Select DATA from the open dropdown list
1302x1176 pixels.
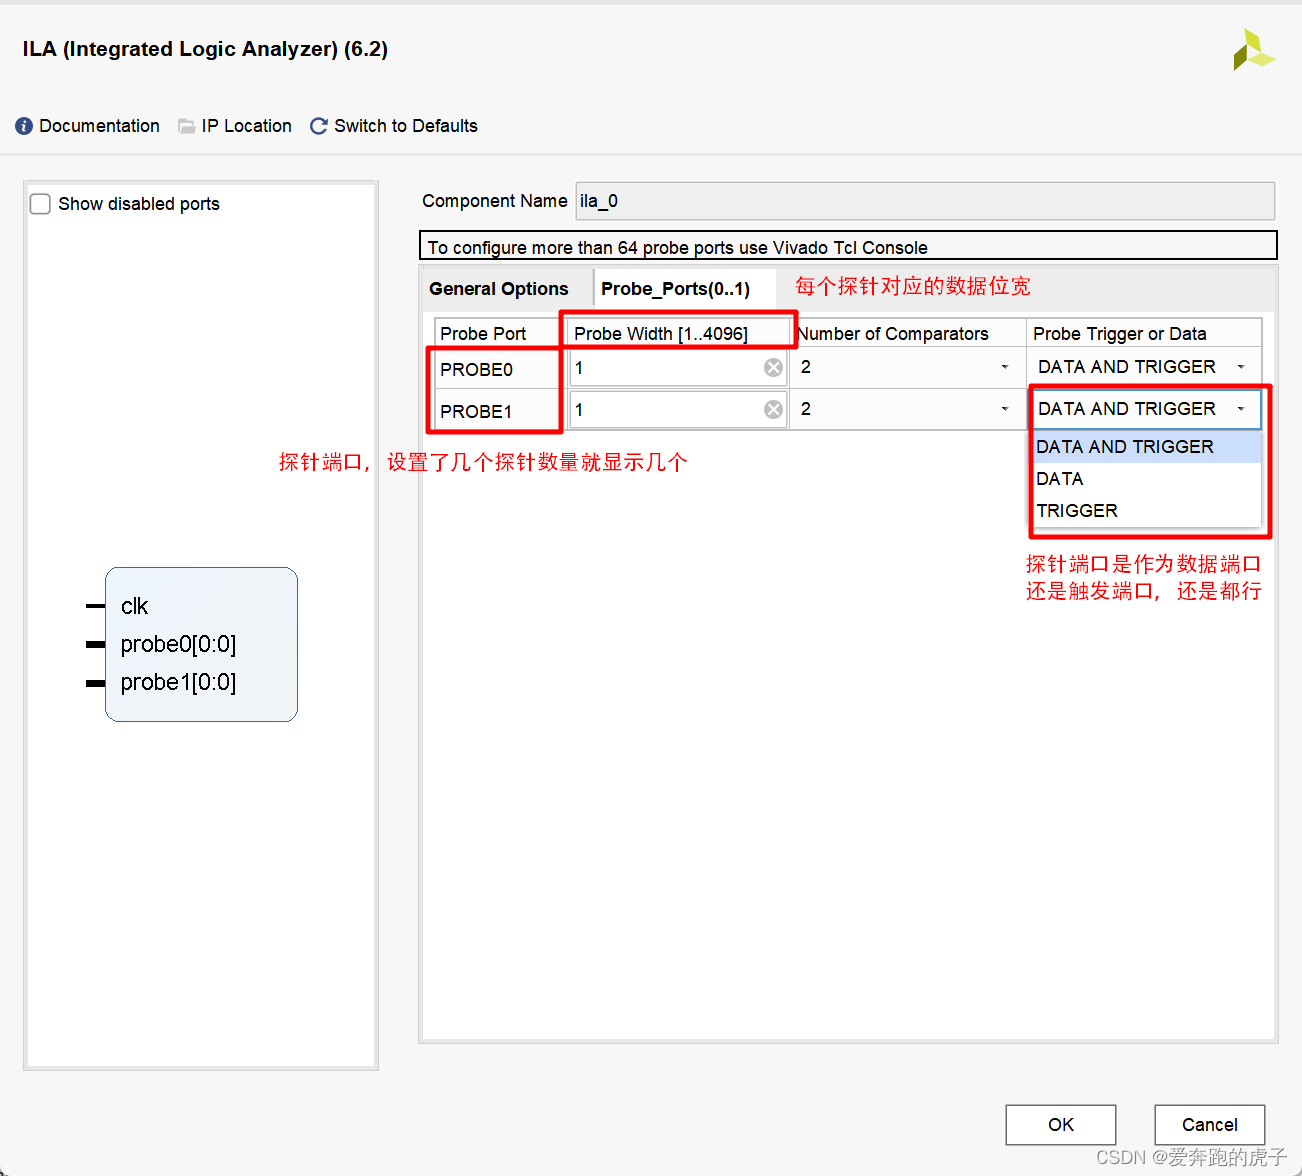1059,478
